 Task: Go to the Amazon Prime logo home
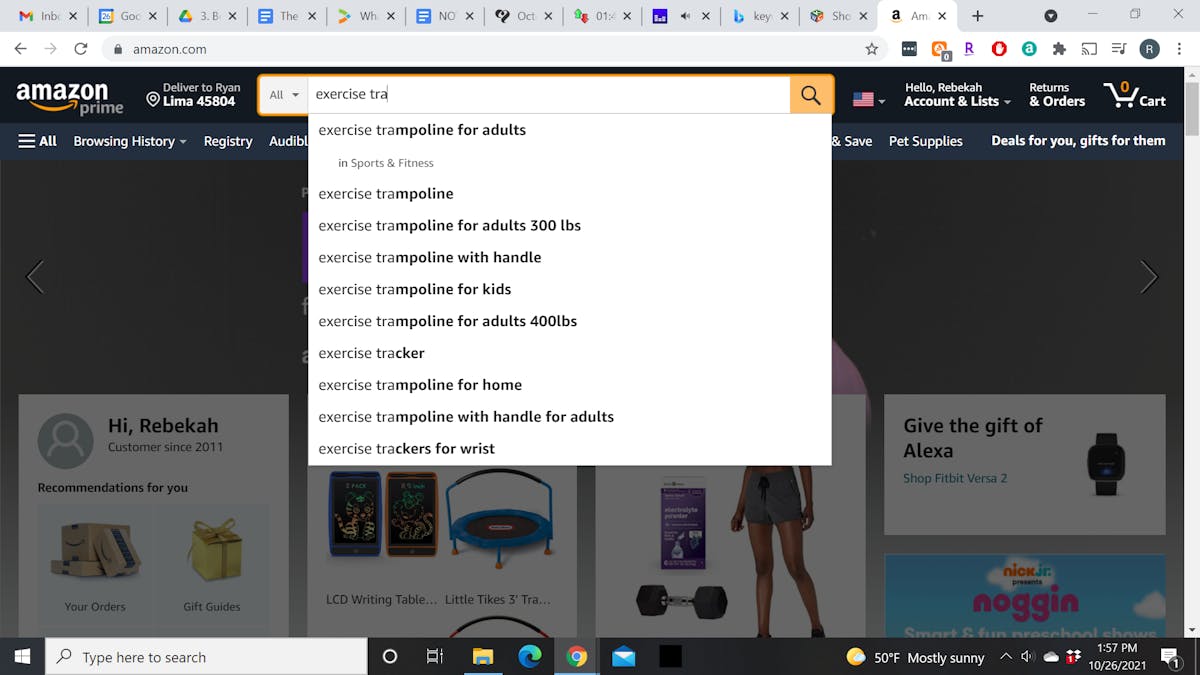[x=70, y=97]
